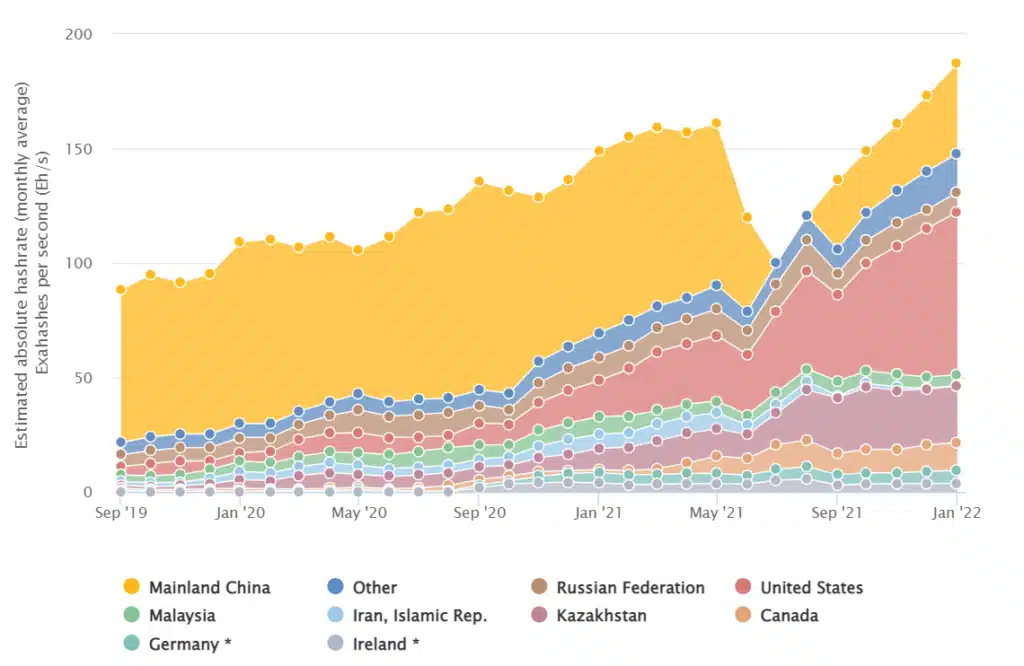Click the Estimated absolute hashrate axis title
The width and height of the screenshot is (1024, 666).
(x=22, y=265)
